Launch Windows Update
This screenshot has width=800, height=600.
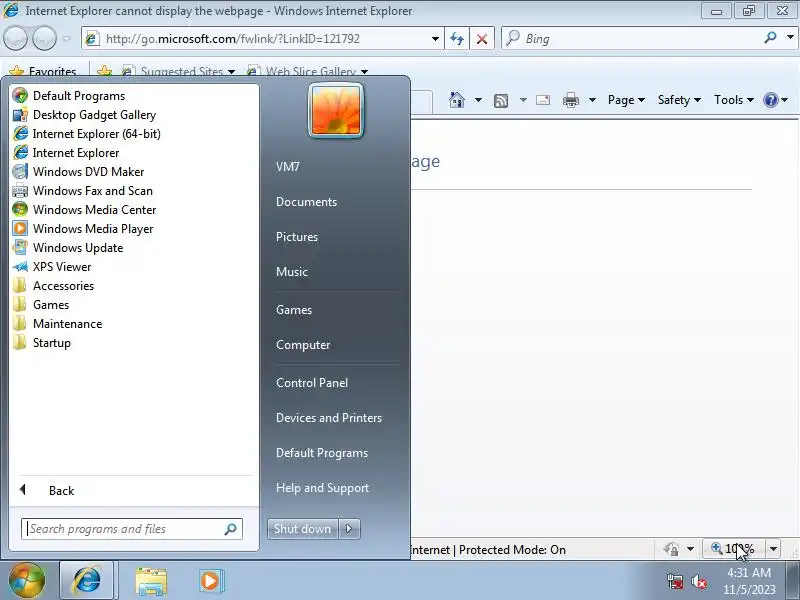point(78,247)
